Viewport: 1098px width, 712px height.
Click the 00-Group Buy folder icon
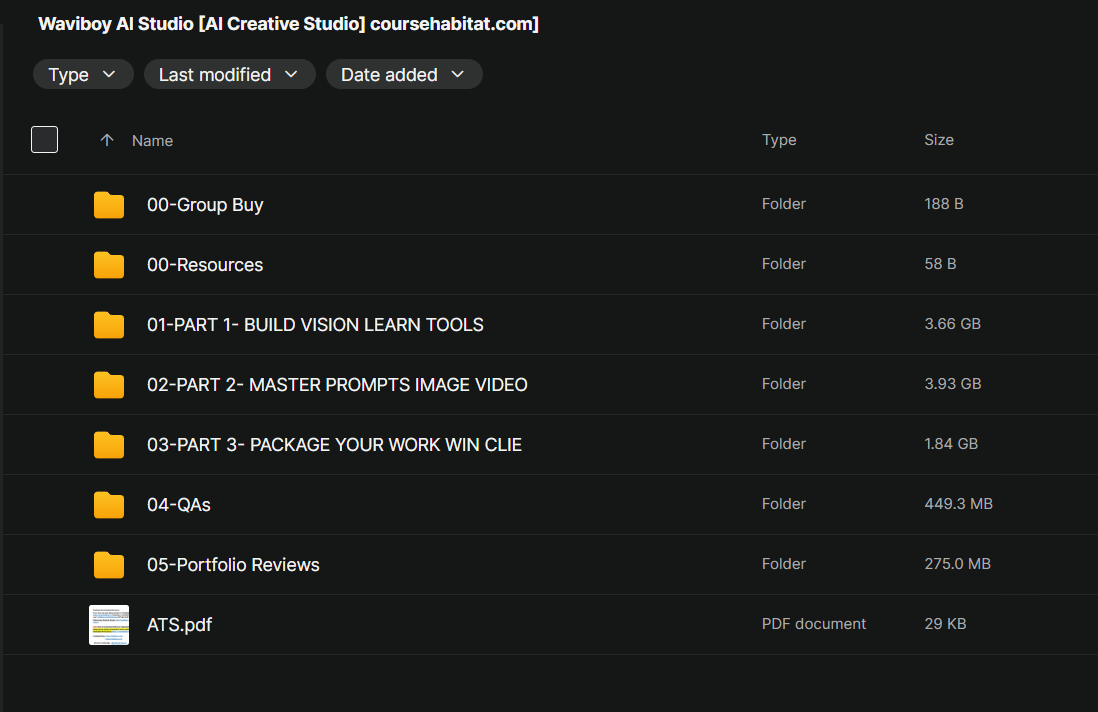[109, 205]
